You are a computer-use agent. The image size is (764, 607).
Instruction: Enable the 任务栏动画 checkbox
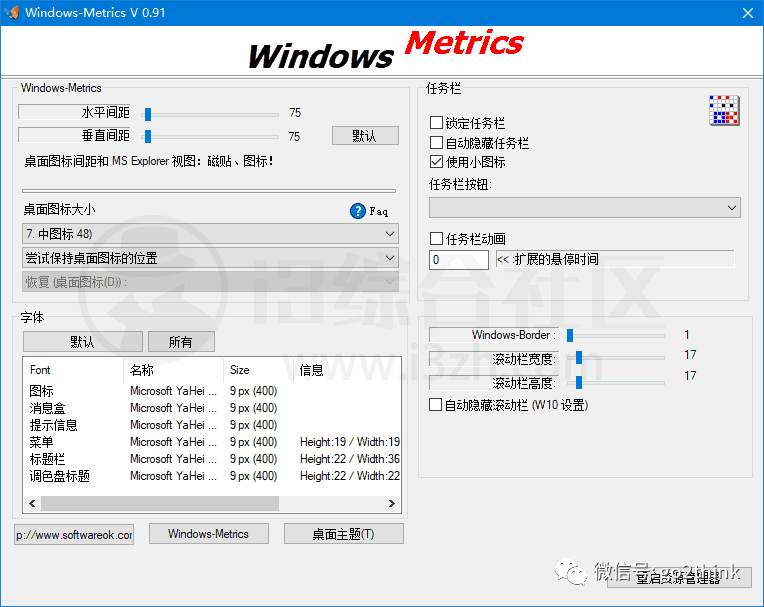(437, 239)
